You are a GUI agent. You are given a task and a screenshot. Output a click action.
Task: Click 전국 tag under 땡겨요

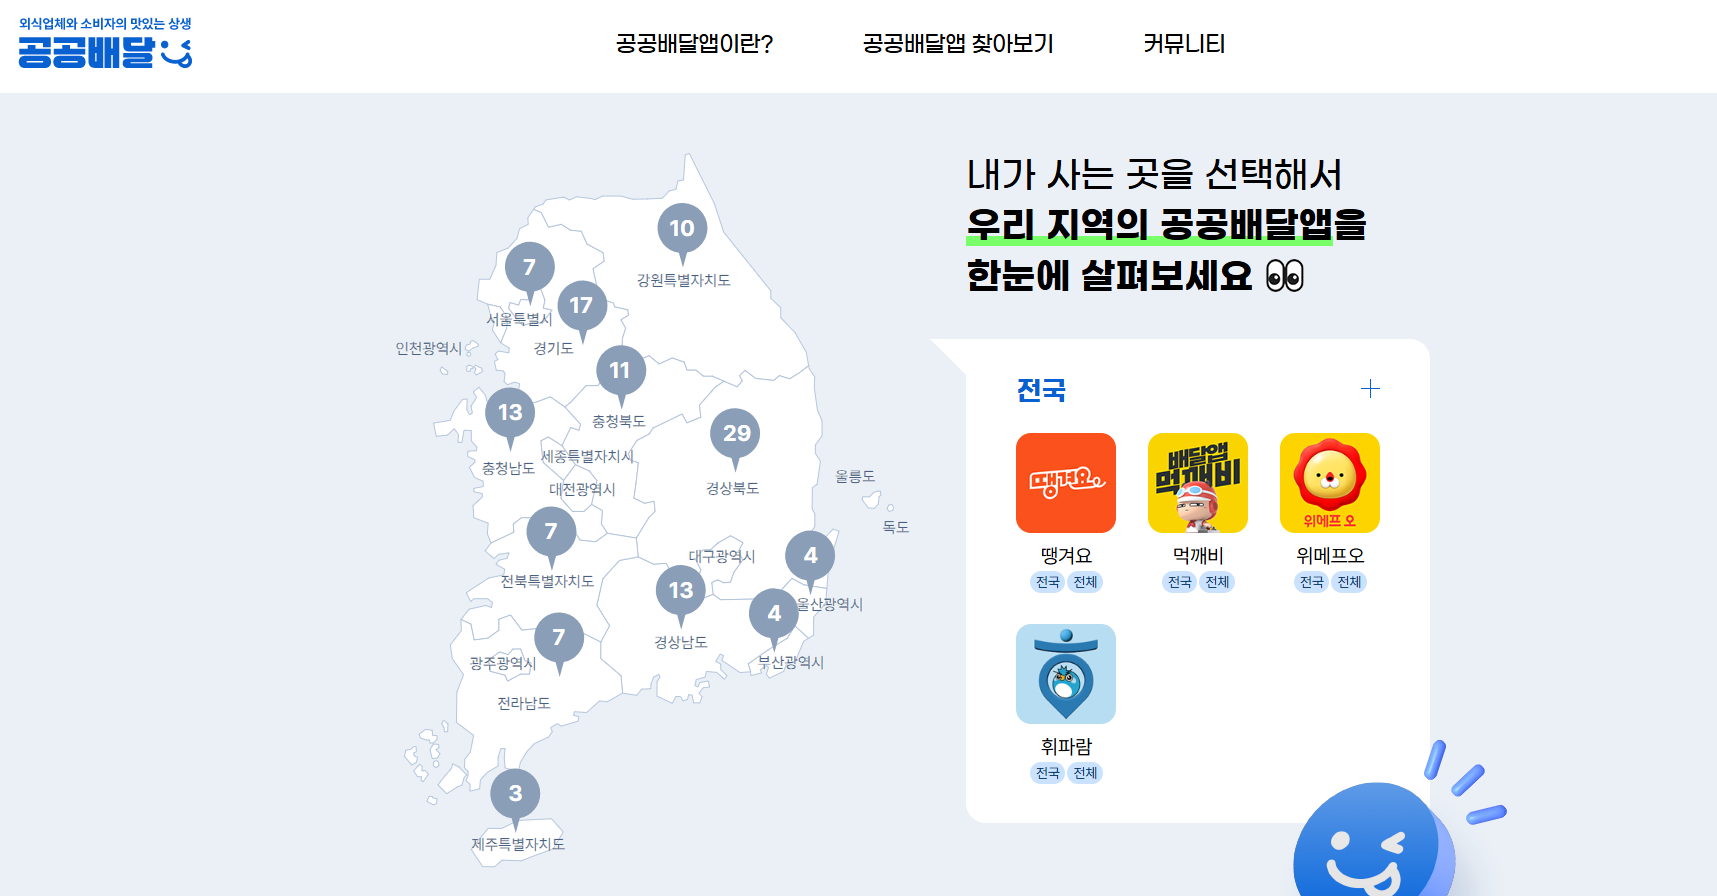[x=1047, y=582]
